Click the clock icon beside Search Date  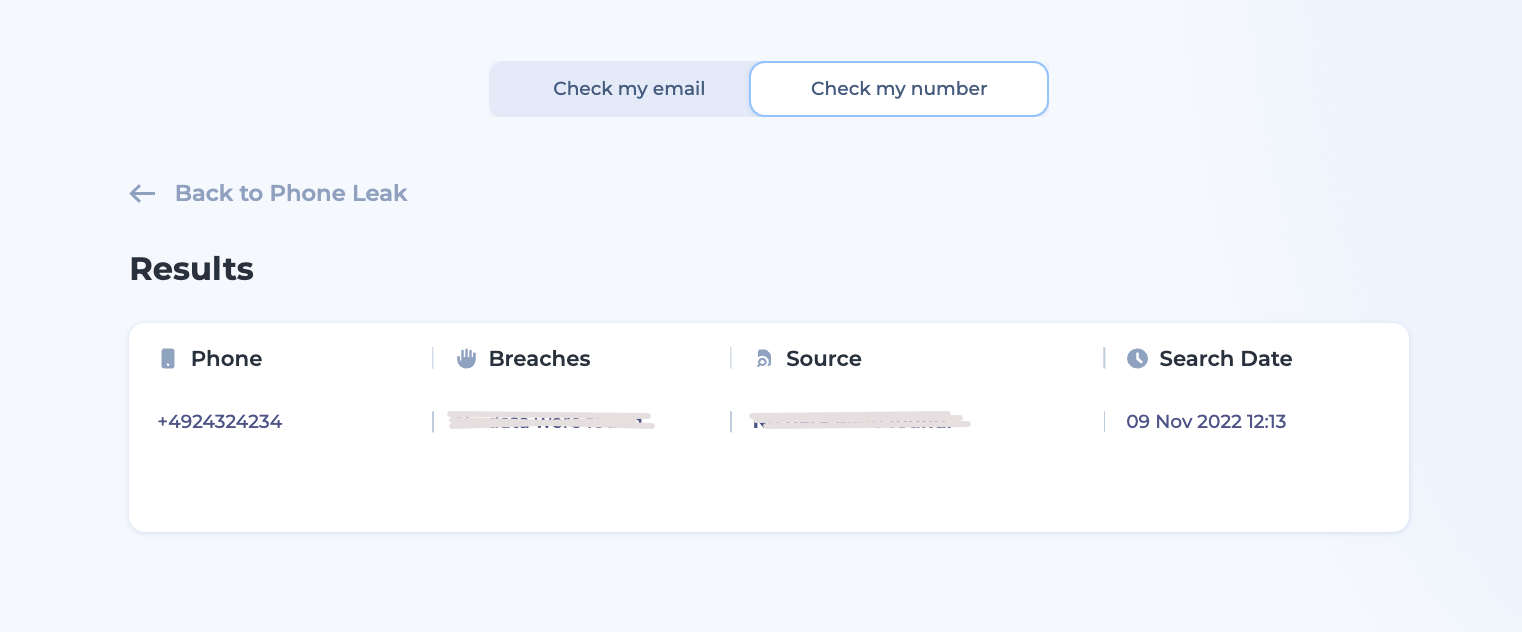pyautogui.click(x=1137, y=359)
